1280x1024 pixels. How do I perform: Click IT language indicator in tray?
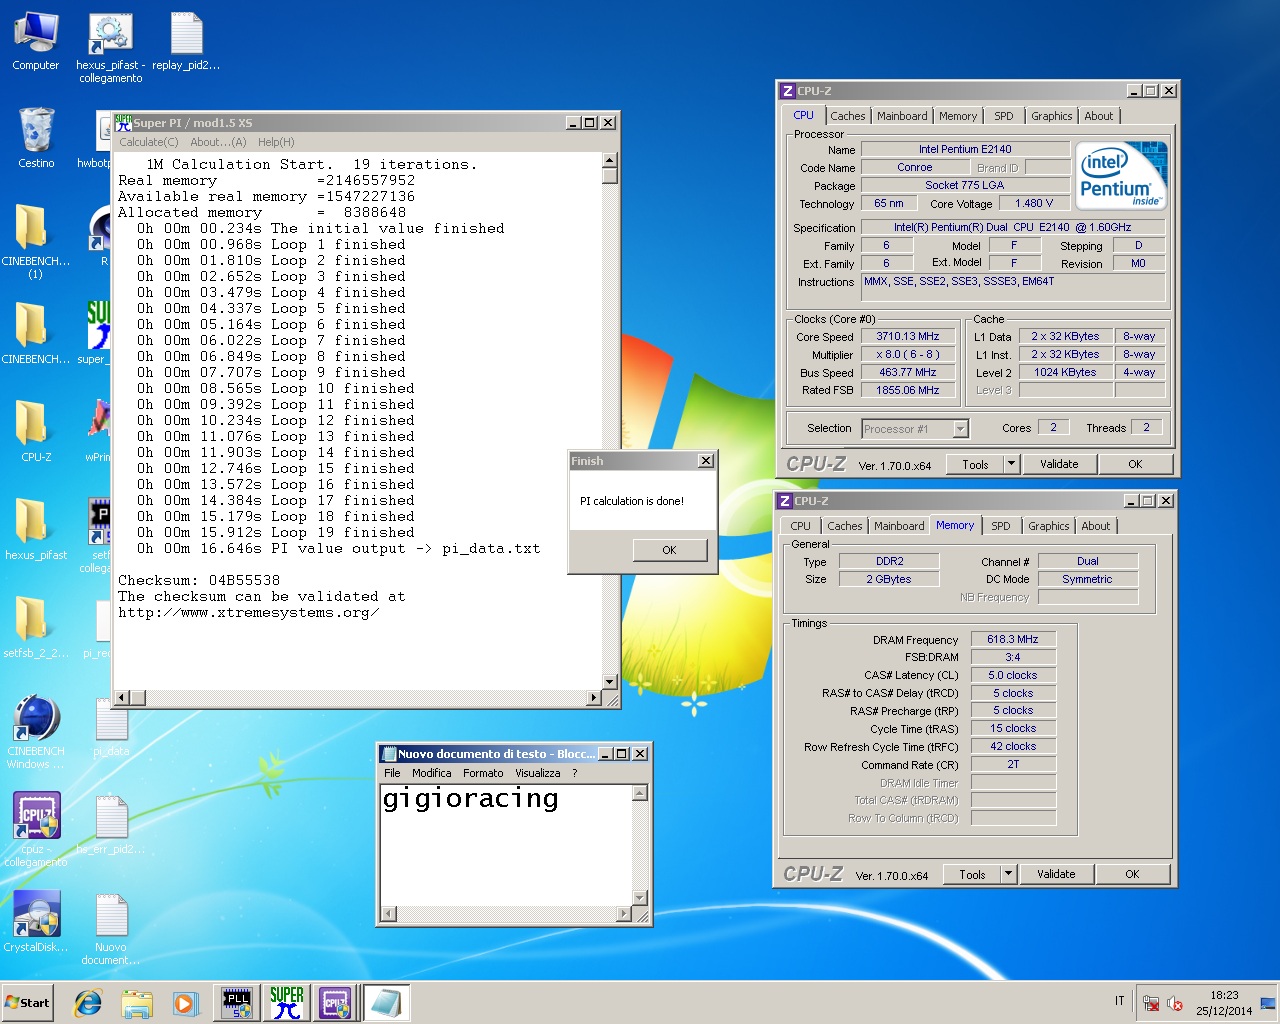click(x=1119, y=1002)
